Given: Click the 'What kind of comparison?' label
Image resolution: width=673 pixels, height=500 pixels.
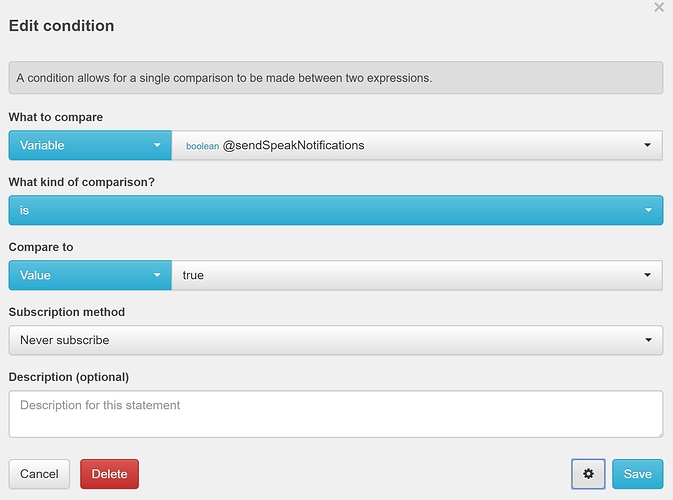Looking at the screenshot, I should coord(82,182).
